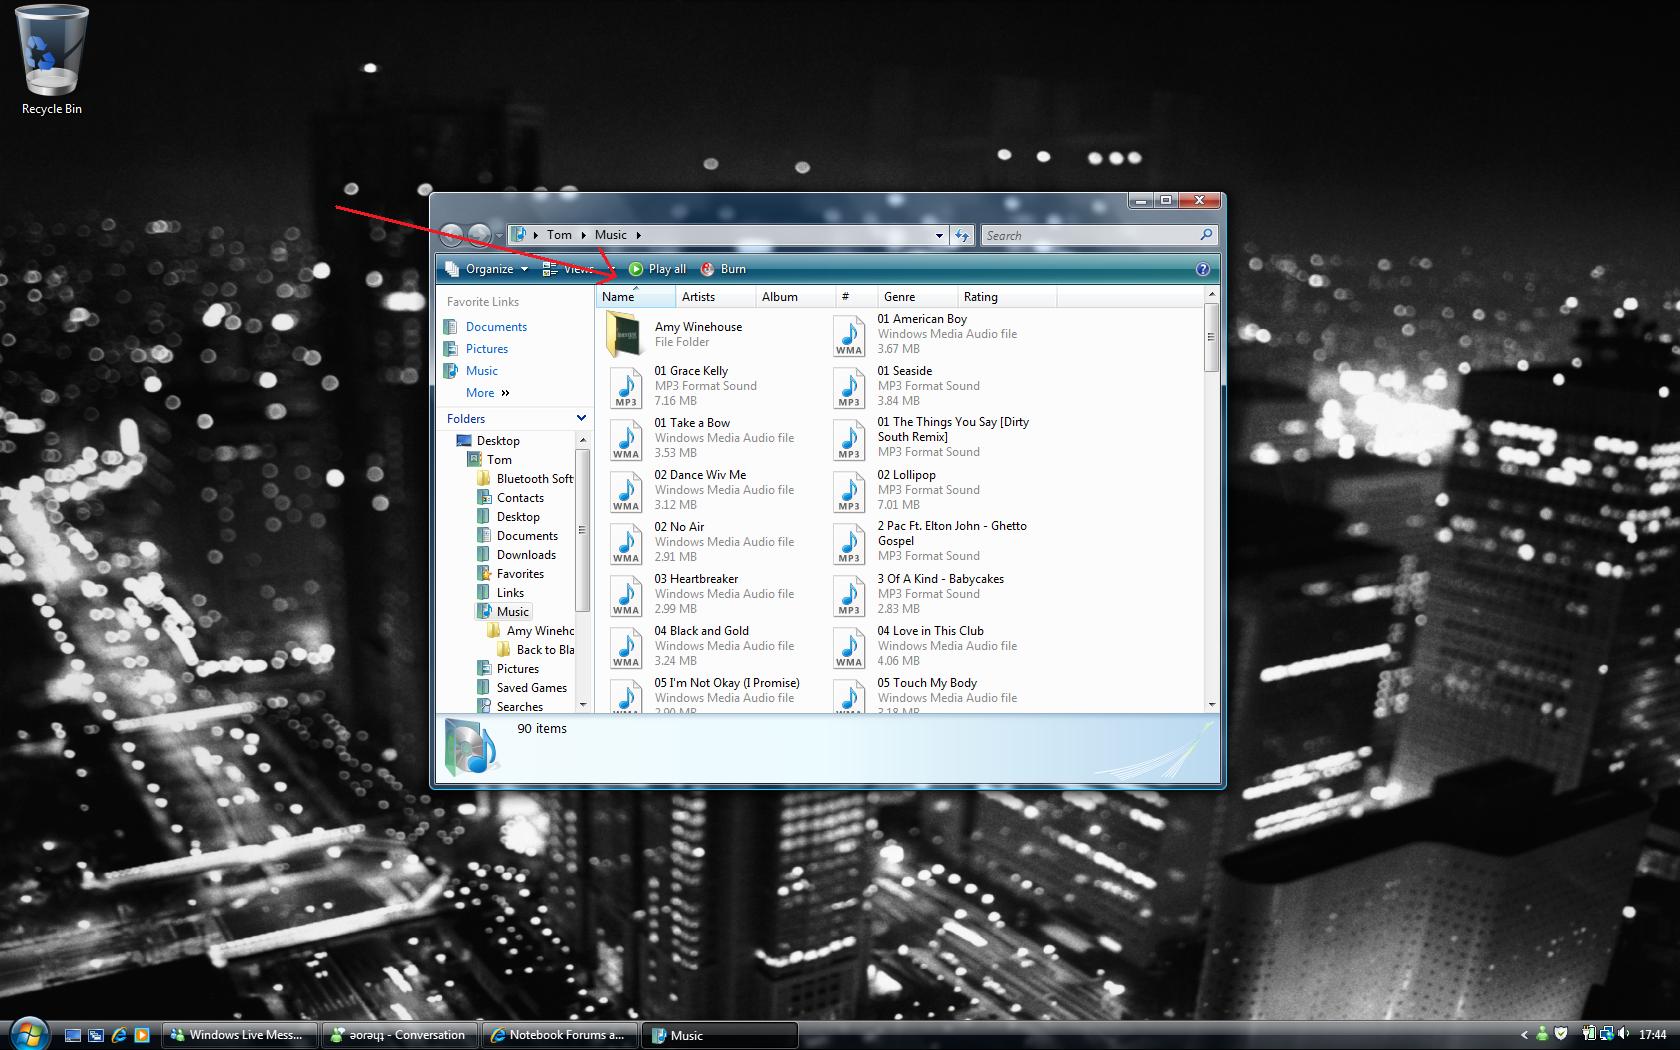This screenshot has height=1050, width=1680.
Task: Select the Amy Winehouse folder icon
Action: click(625, 334)
